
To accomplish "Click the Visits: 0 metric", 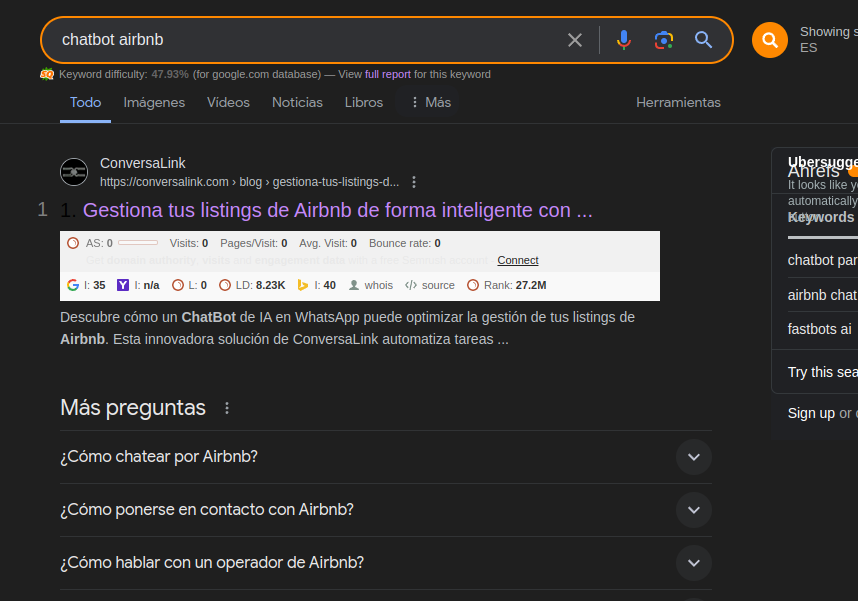I will (189, 243).
